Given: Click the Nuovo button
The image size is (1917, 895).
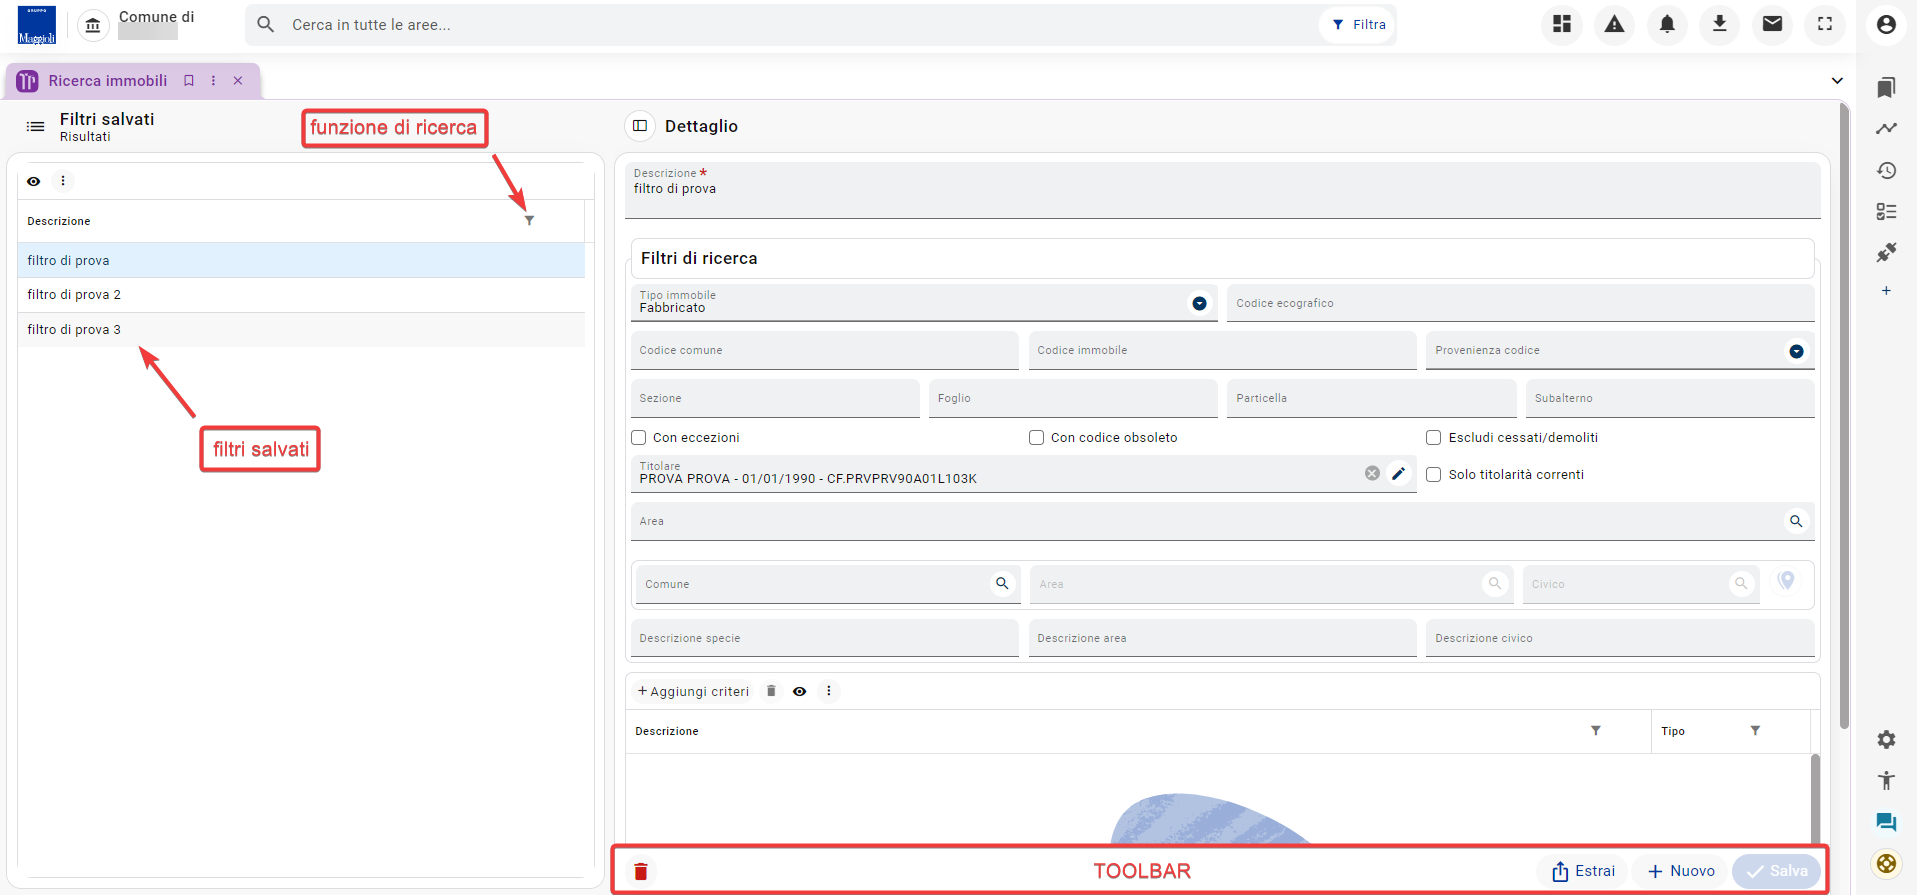Looking at the screenshot, I should (1681, 871).
